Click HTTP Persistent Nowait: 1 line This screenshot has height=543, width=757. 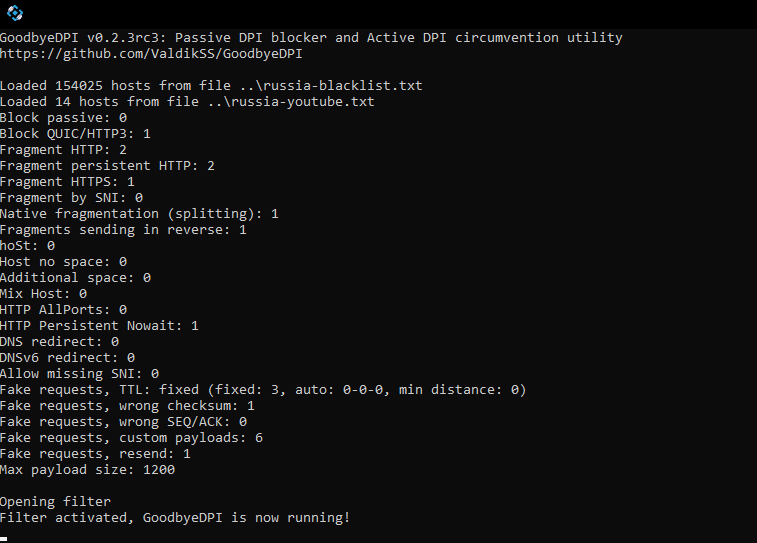99,325
